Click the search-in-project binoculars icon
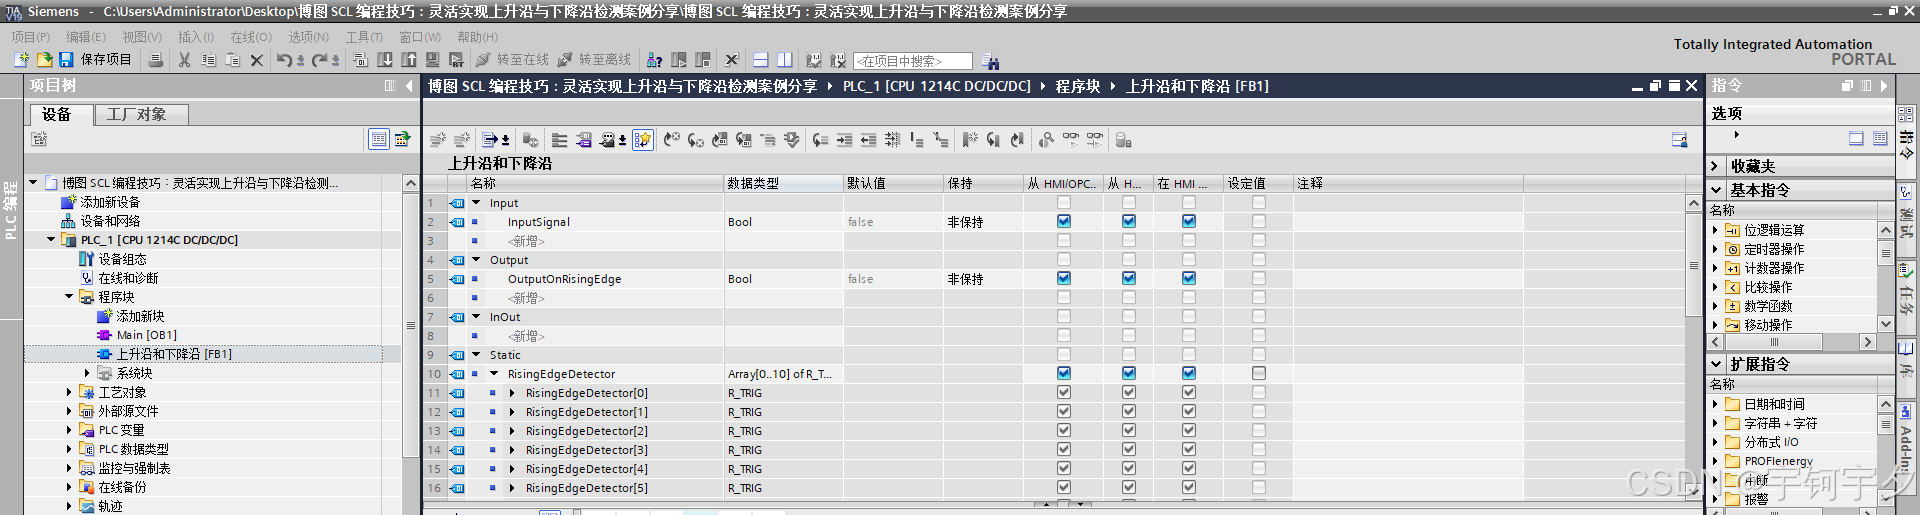 click(991, 61)
